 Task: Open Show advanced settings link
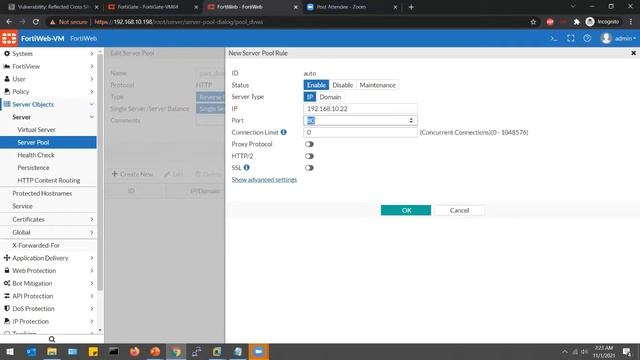[264, 180]
